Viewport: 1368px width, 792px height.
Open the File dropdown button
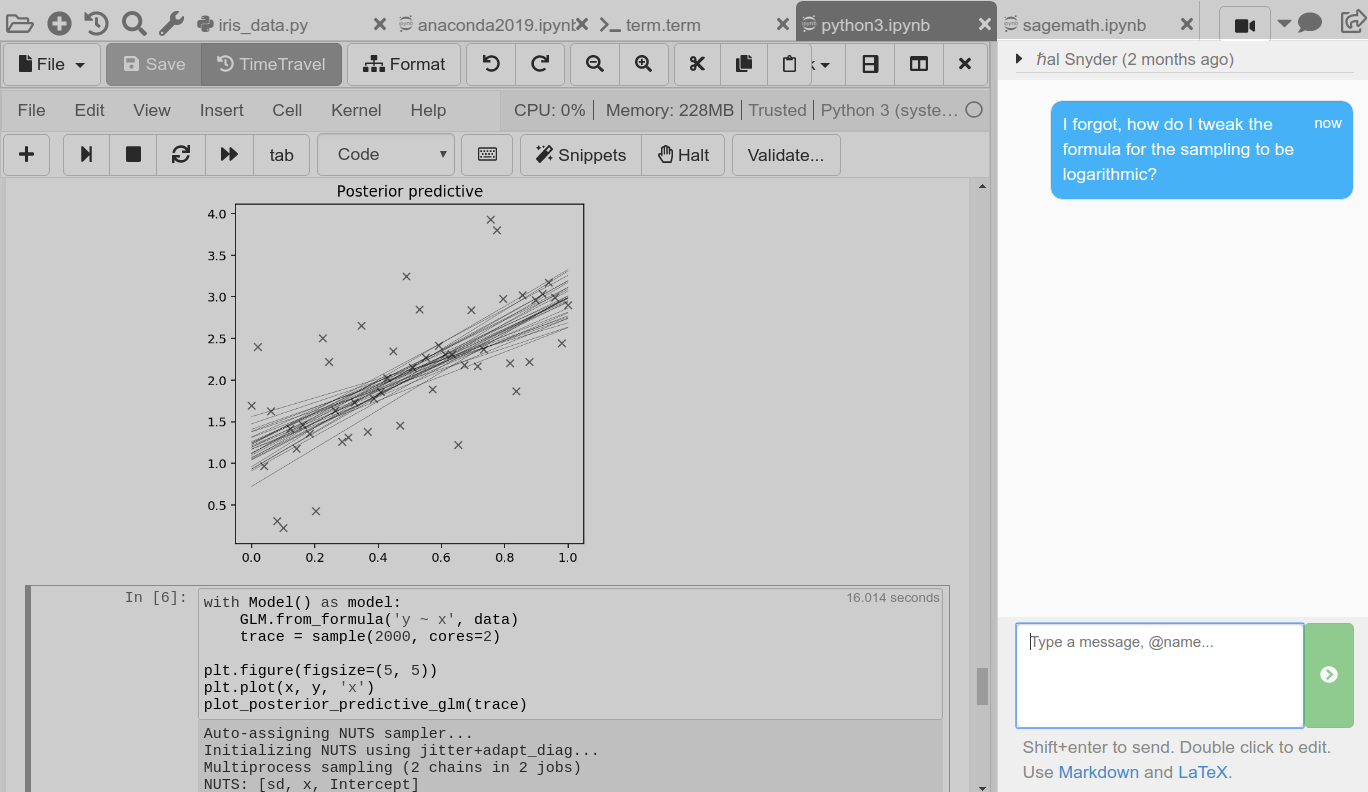tap(52, 64)
